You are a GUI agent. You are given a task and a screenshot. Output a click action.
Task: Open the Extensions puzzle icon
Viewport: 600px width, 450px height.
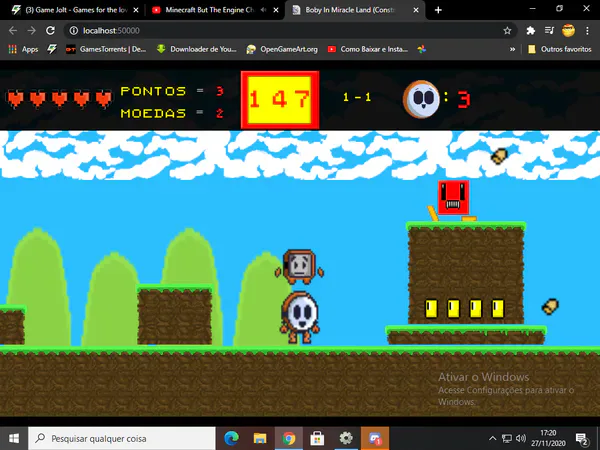pos(530,31)
